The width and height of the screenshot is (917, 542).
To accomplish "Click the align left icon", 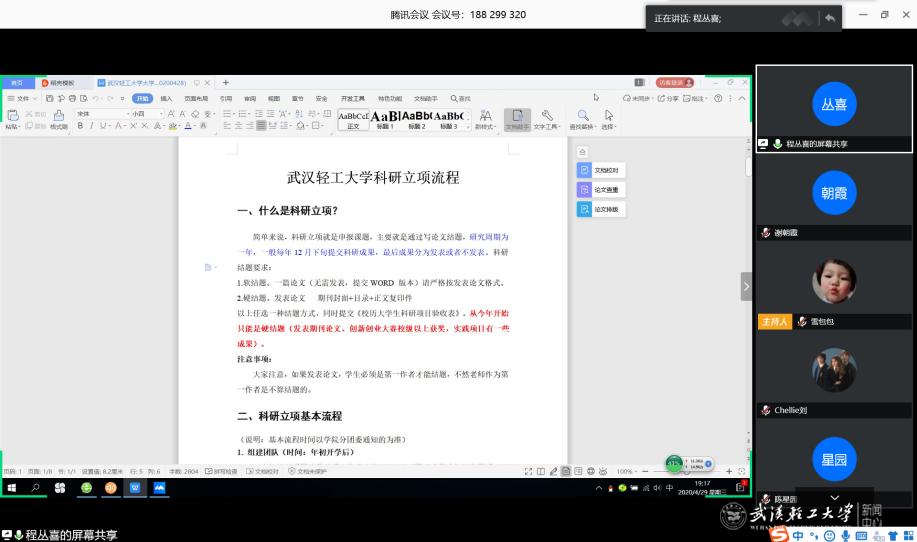I will 227,126.
